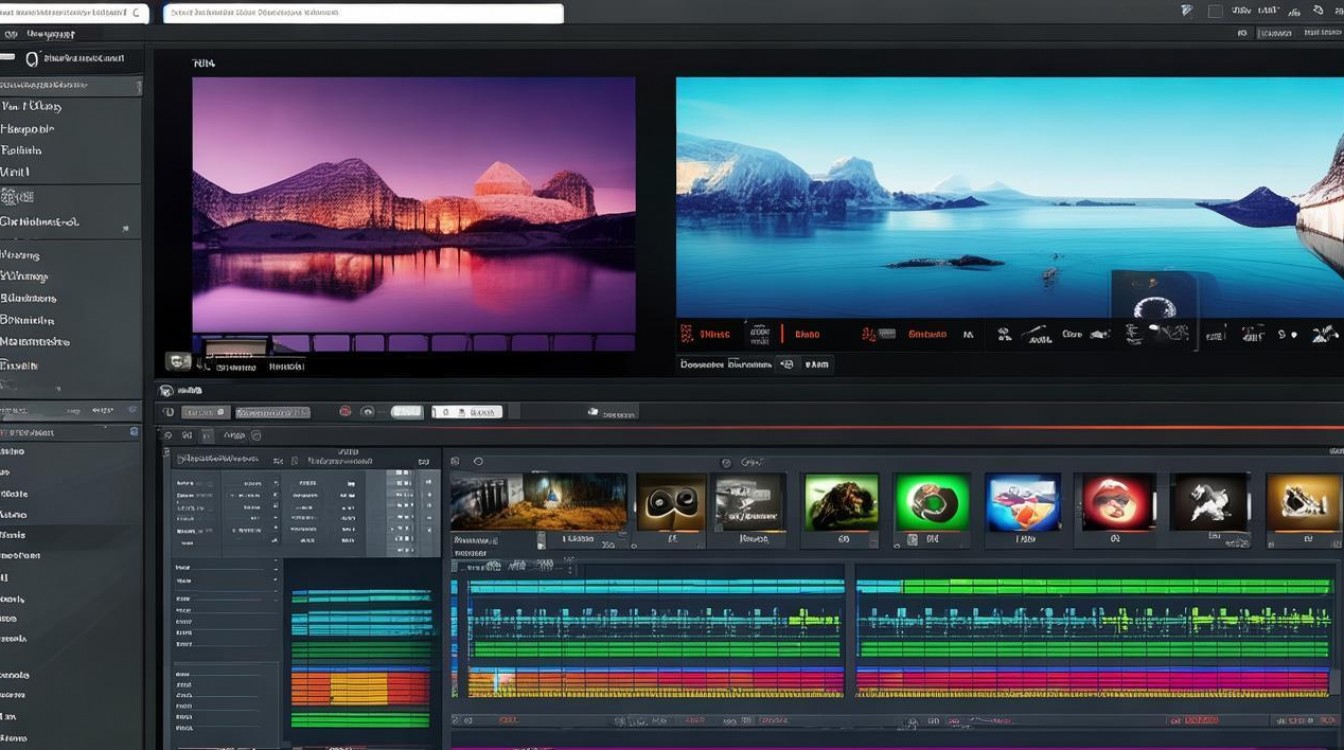
Task: Select the green ring thumbnail
Action: (931, 502)
